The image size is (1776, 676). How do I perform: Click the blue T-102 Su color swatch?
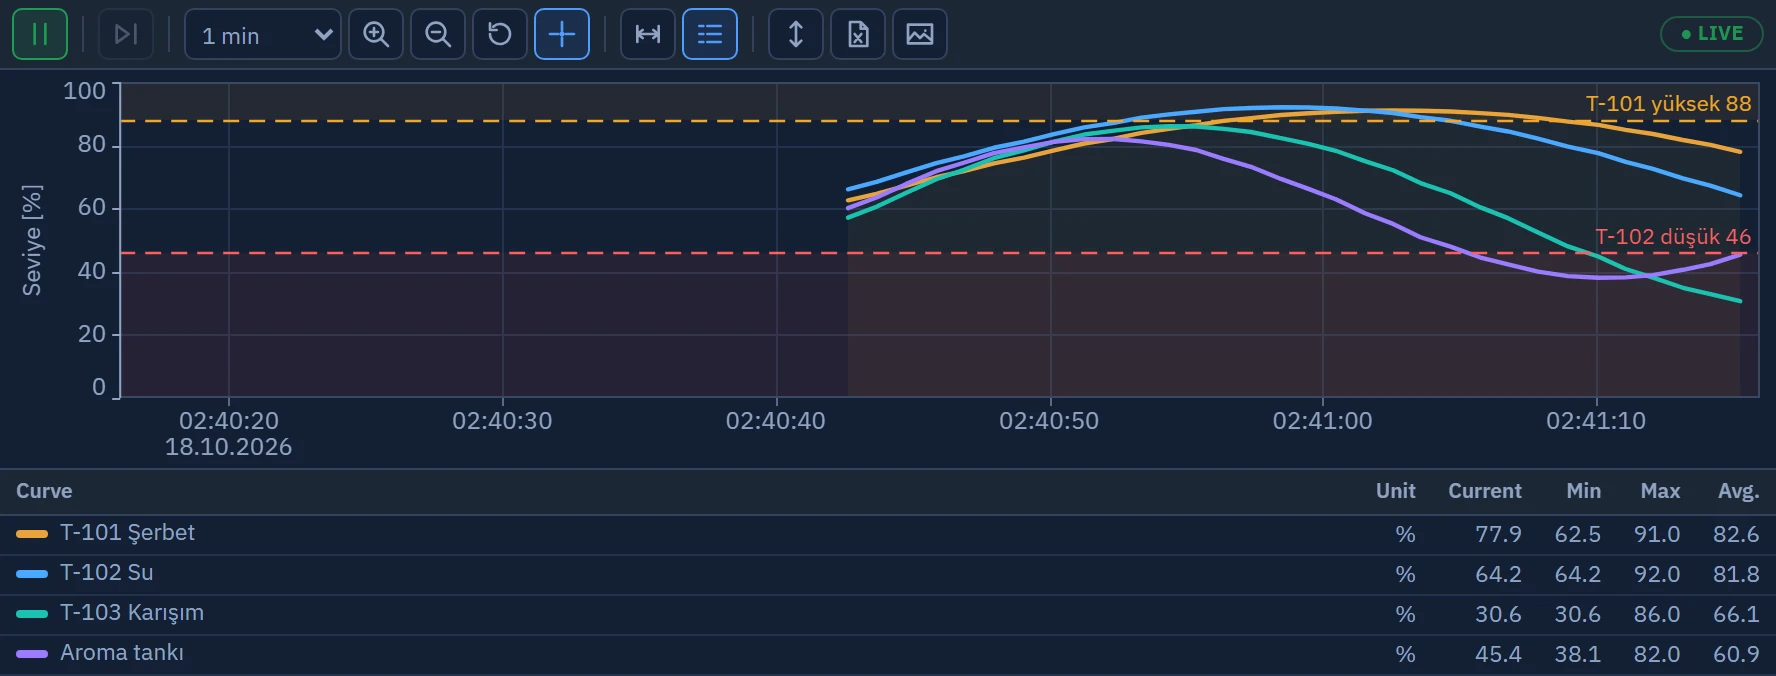[32, 574]
